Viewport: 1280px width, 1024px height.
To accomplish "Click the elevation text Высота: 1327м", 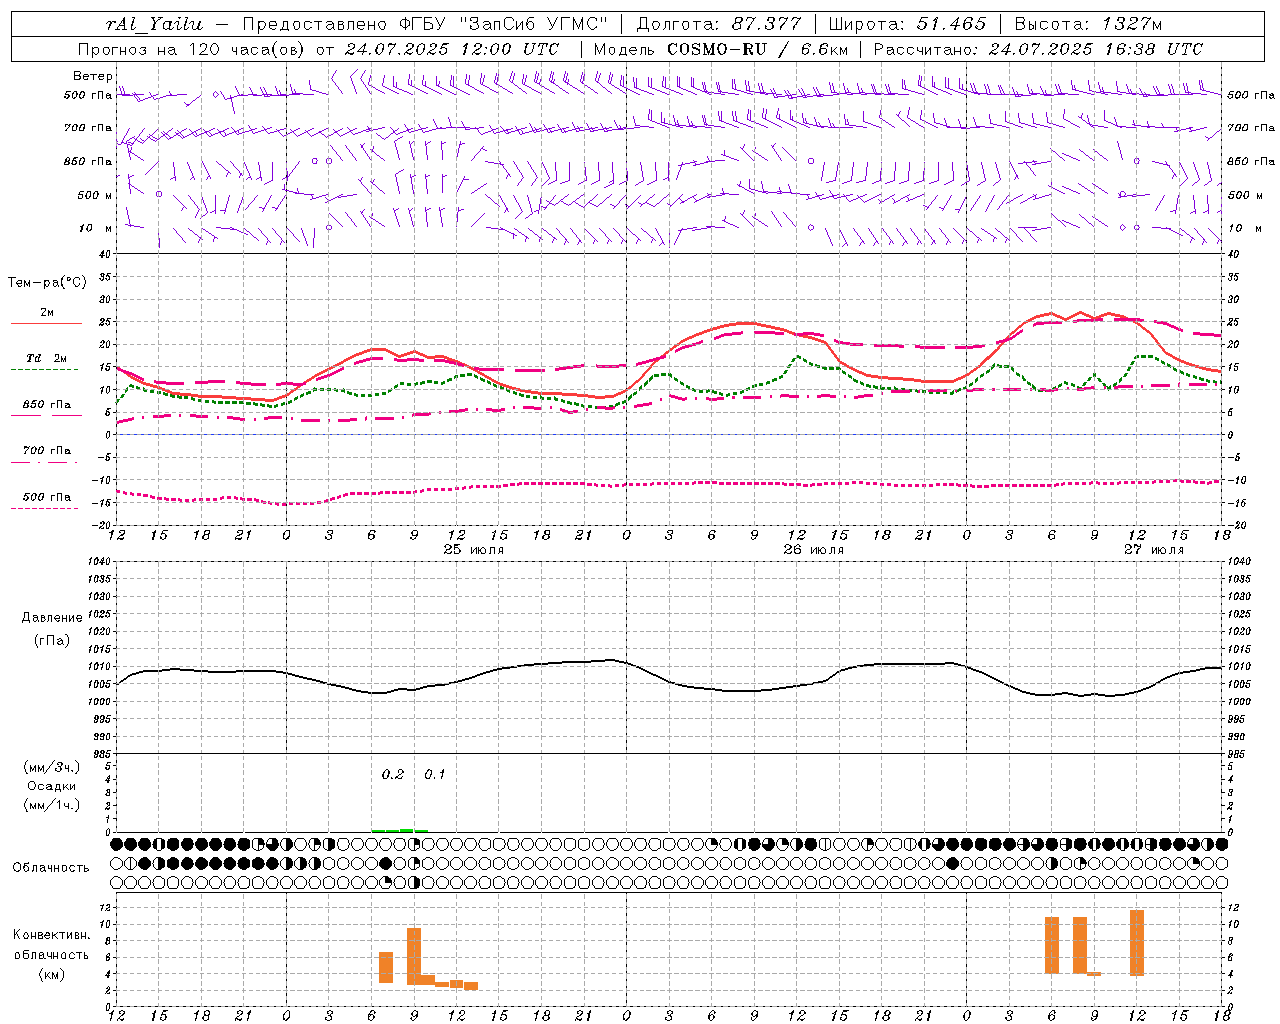I will 1089,24.
